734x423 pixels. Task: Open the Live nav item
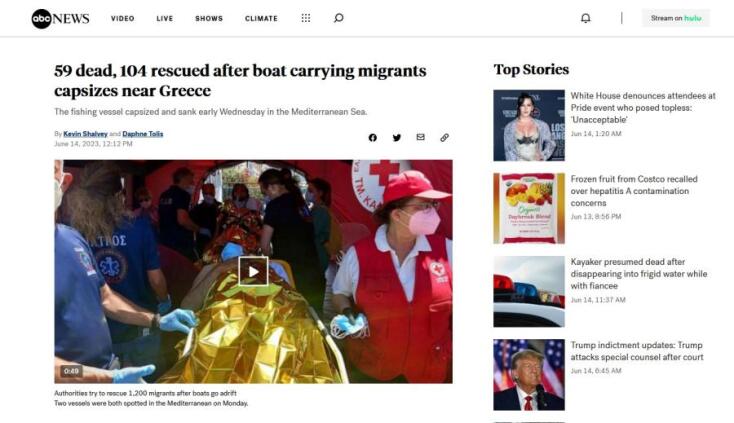click(x=165, y=18)
